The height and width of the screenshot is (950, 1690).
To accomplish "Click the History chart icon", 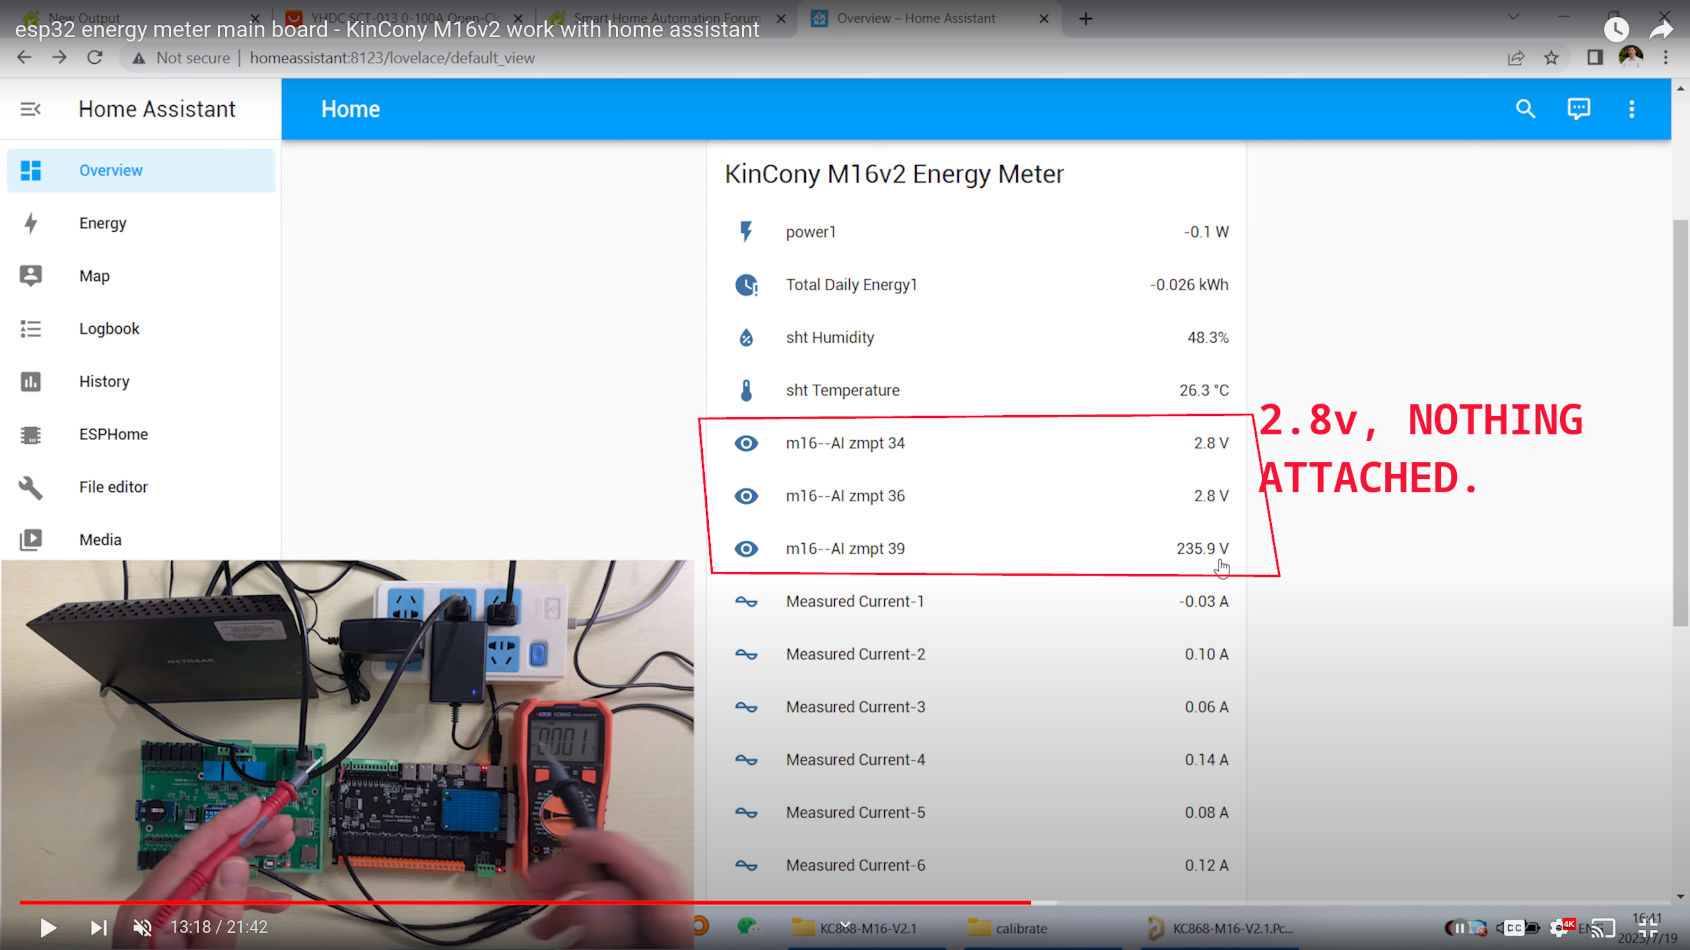I will click(31, 382).
